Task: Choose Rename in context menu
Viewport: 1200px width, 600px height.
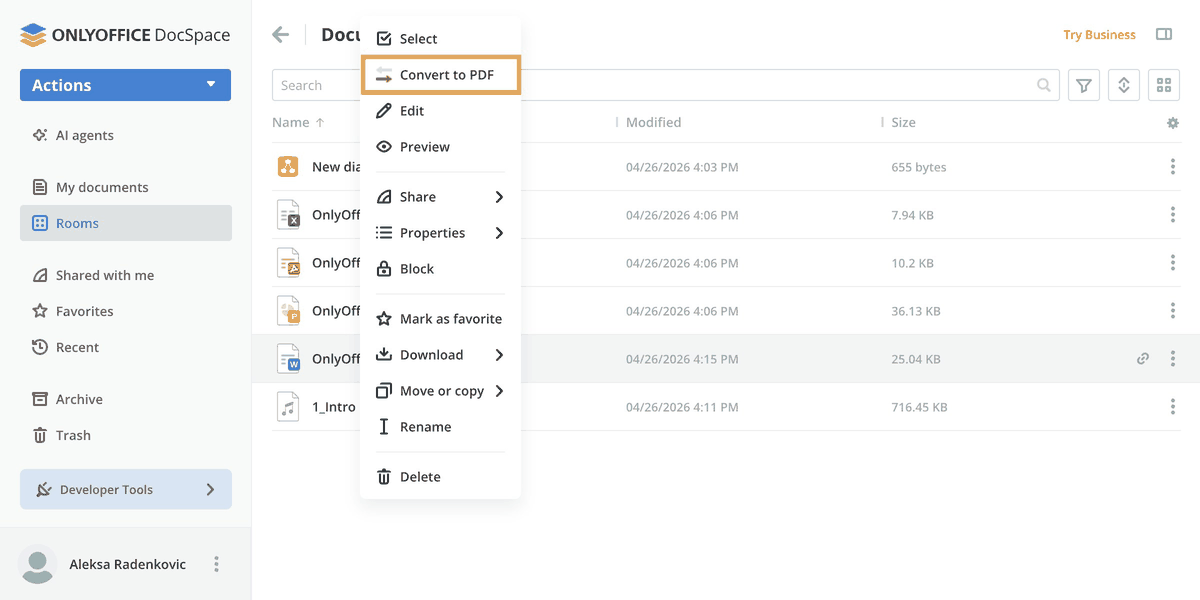Action: coord(440,427)
